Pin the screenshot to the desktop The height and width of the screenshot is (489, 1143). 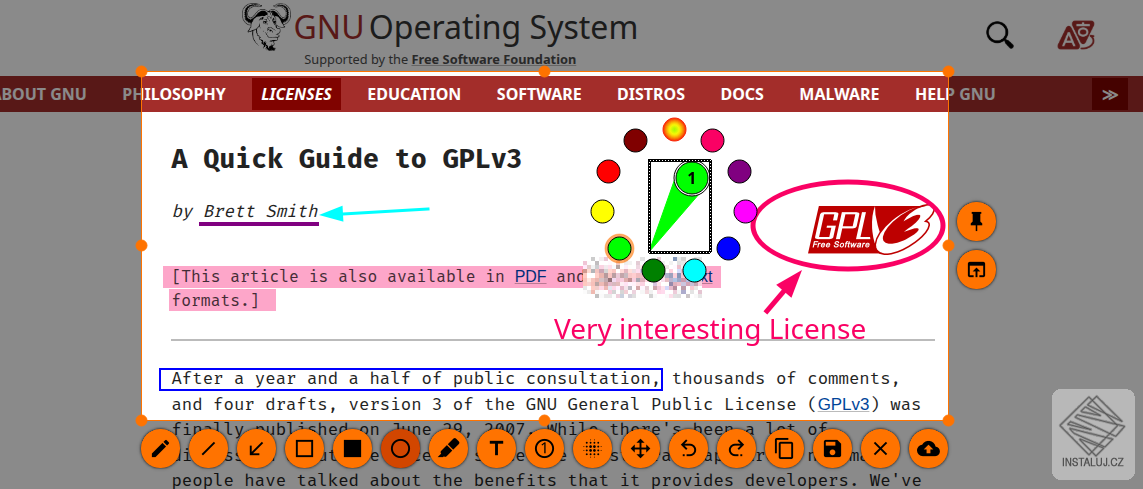coord(976,222)
